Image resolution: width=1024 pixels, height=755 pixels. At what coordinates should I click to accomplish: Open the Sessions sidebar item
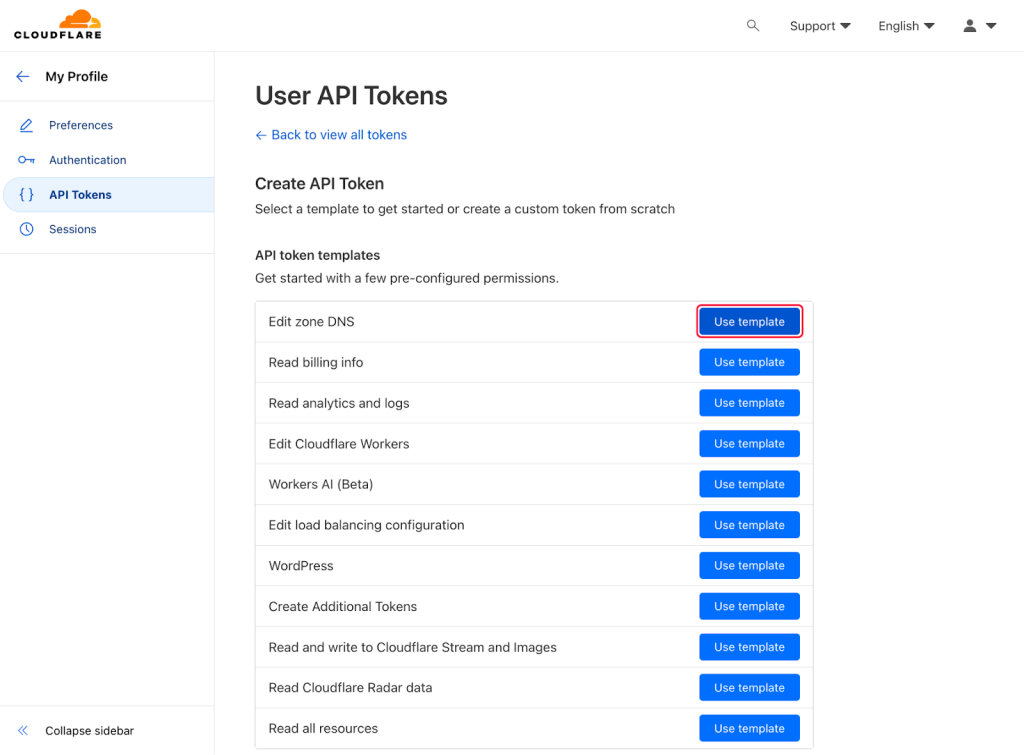pyautogui.click(x=73, y=229)
